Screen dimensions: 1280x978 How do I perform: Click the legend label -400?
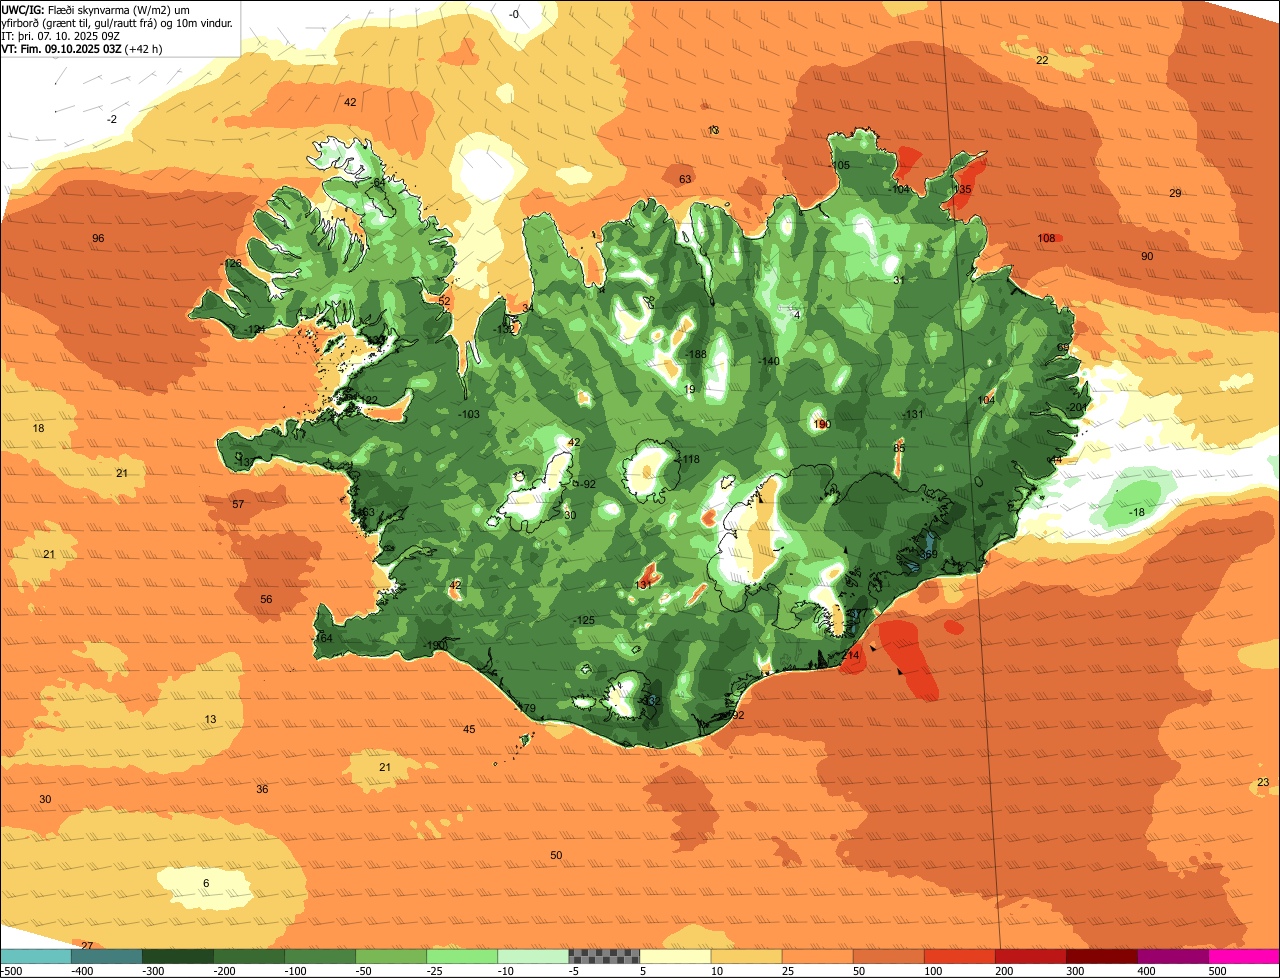(81, 971)
